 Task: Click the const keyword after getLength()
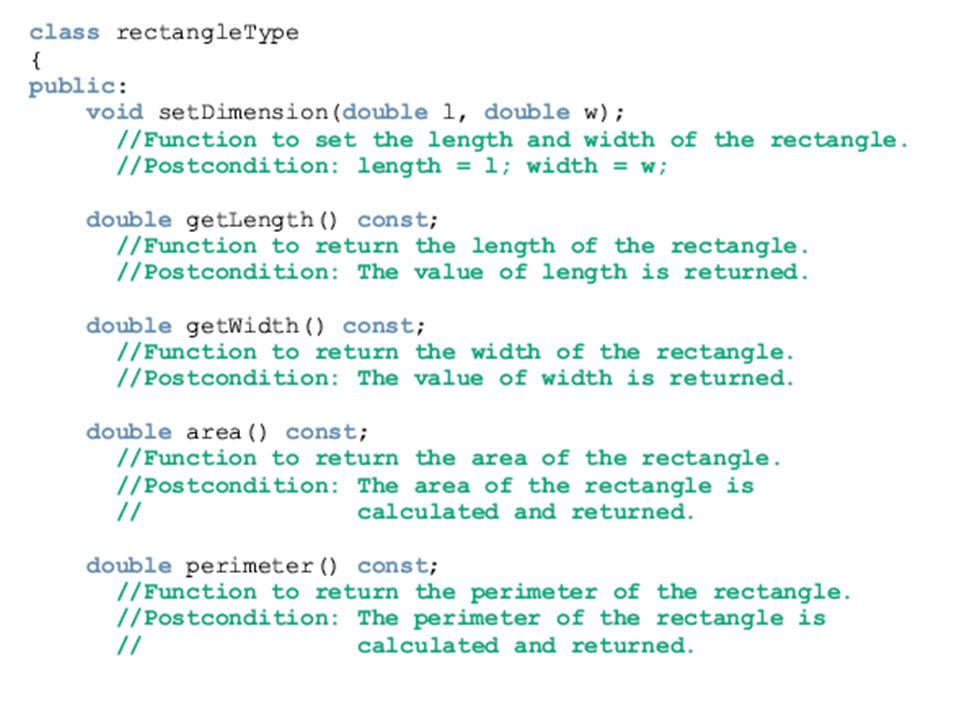(x=393, y=220)
